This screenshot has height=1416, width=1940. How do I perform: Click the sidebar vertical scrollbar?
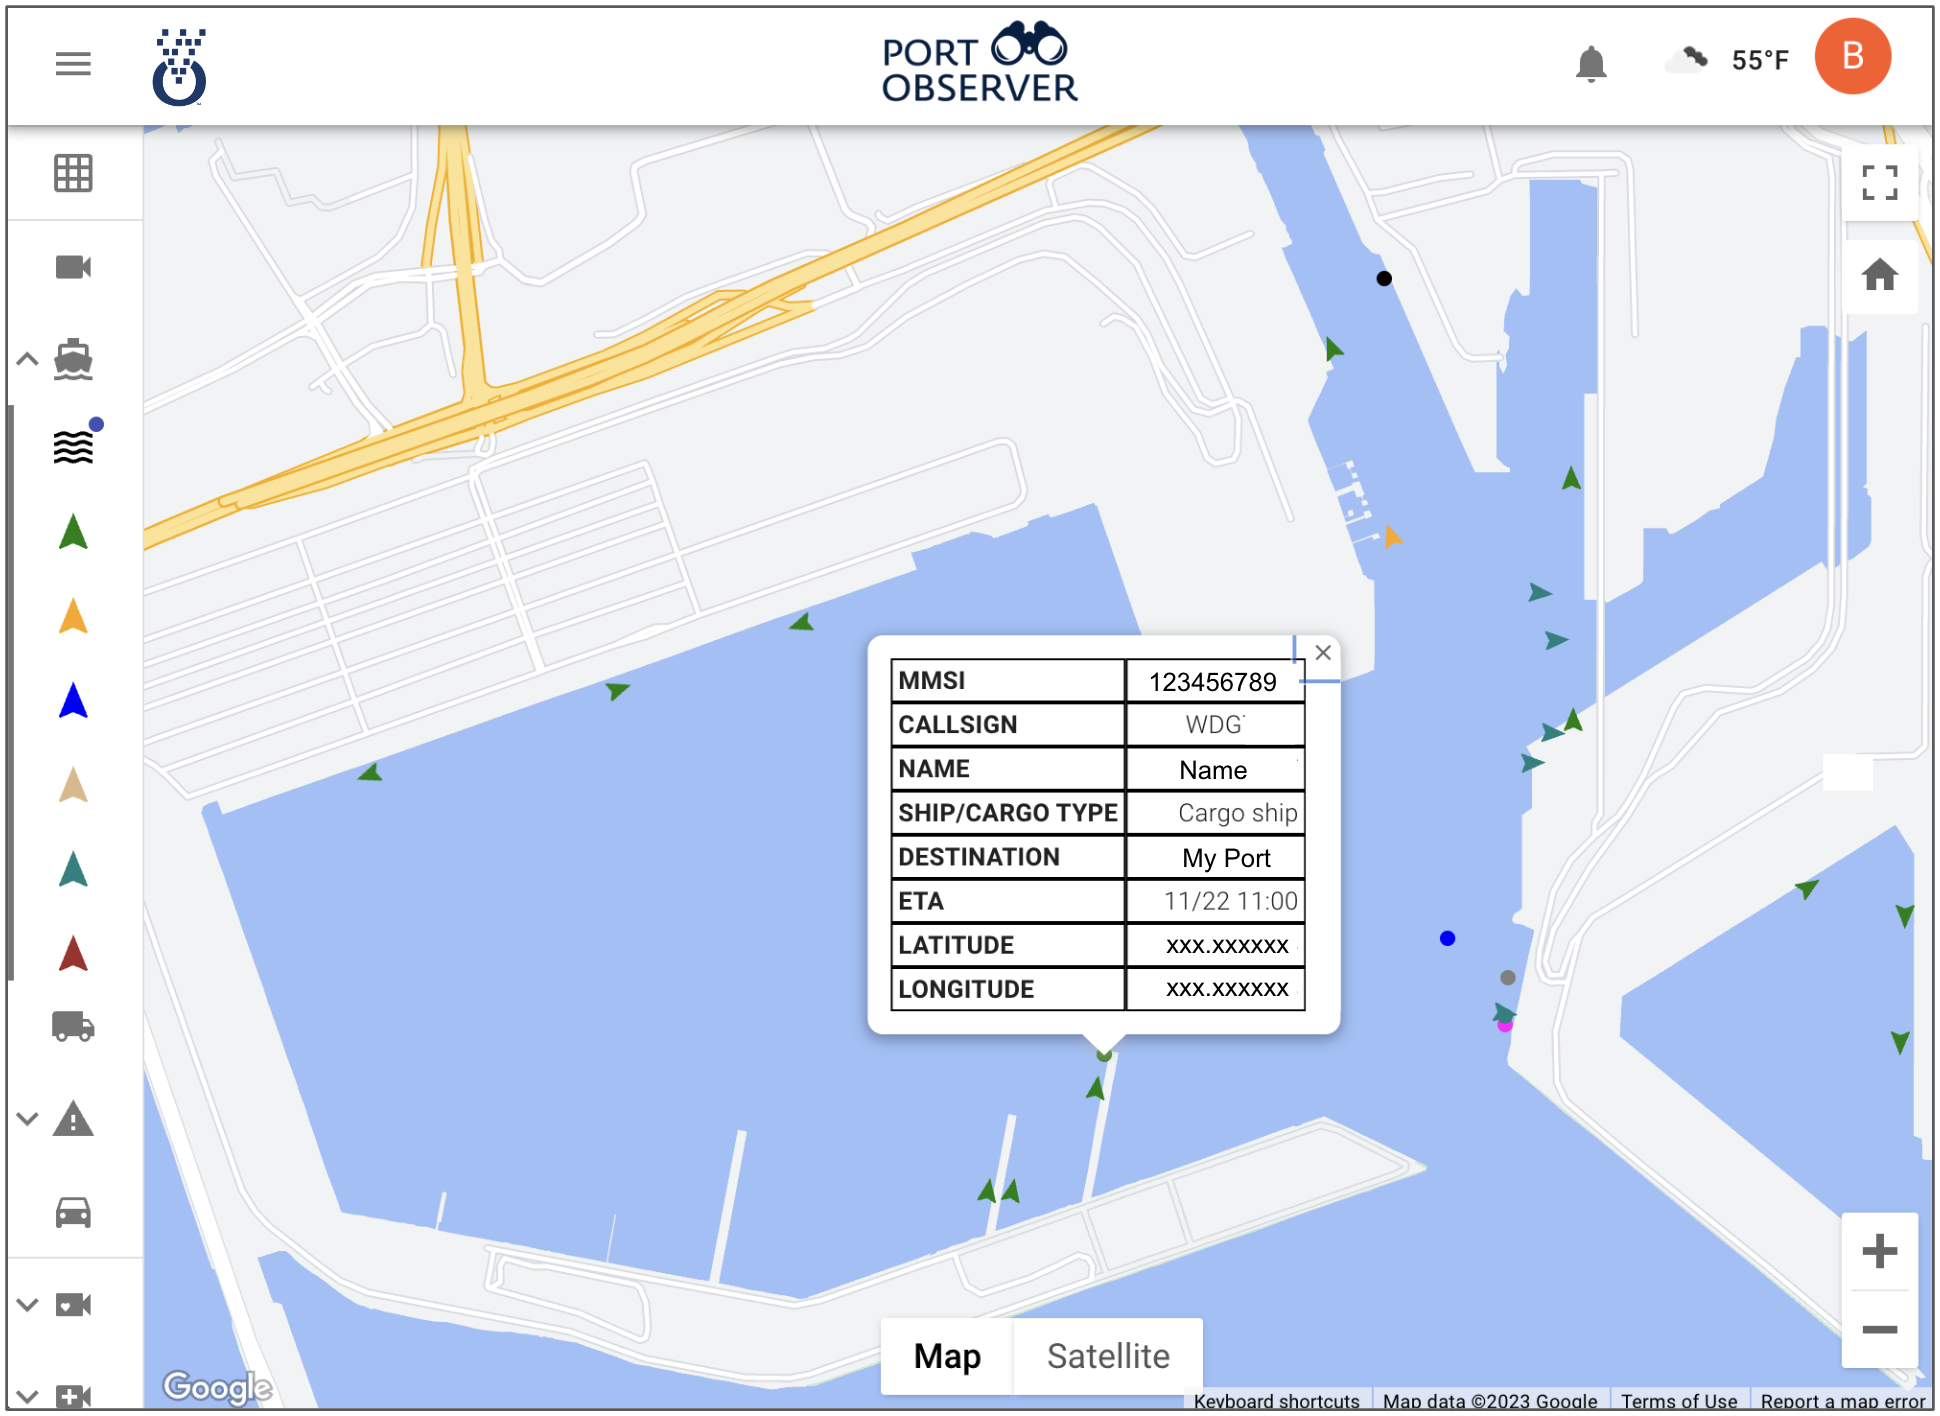pyautogui.click(x=11, y=693)
